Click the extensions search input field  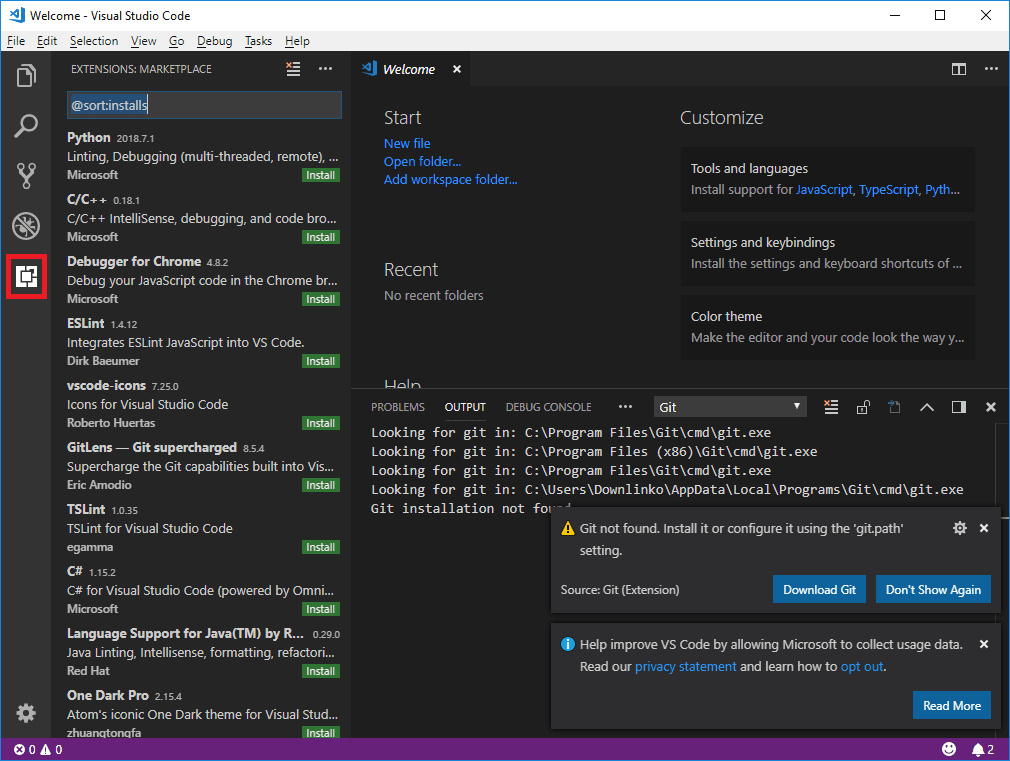(x=204, y=105)
